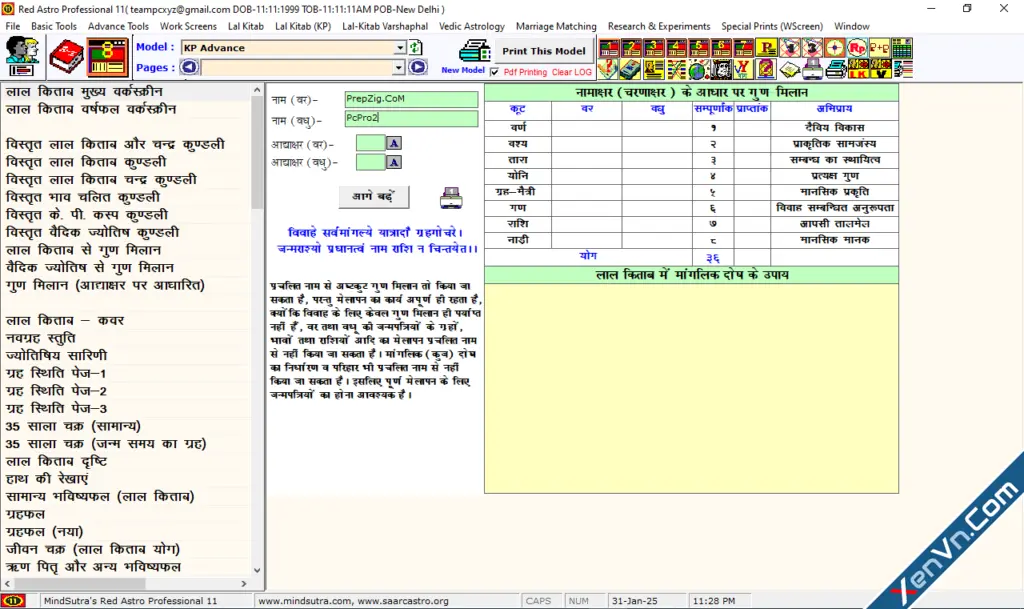Open worksheet screen 5 icon

coord(698,48)
